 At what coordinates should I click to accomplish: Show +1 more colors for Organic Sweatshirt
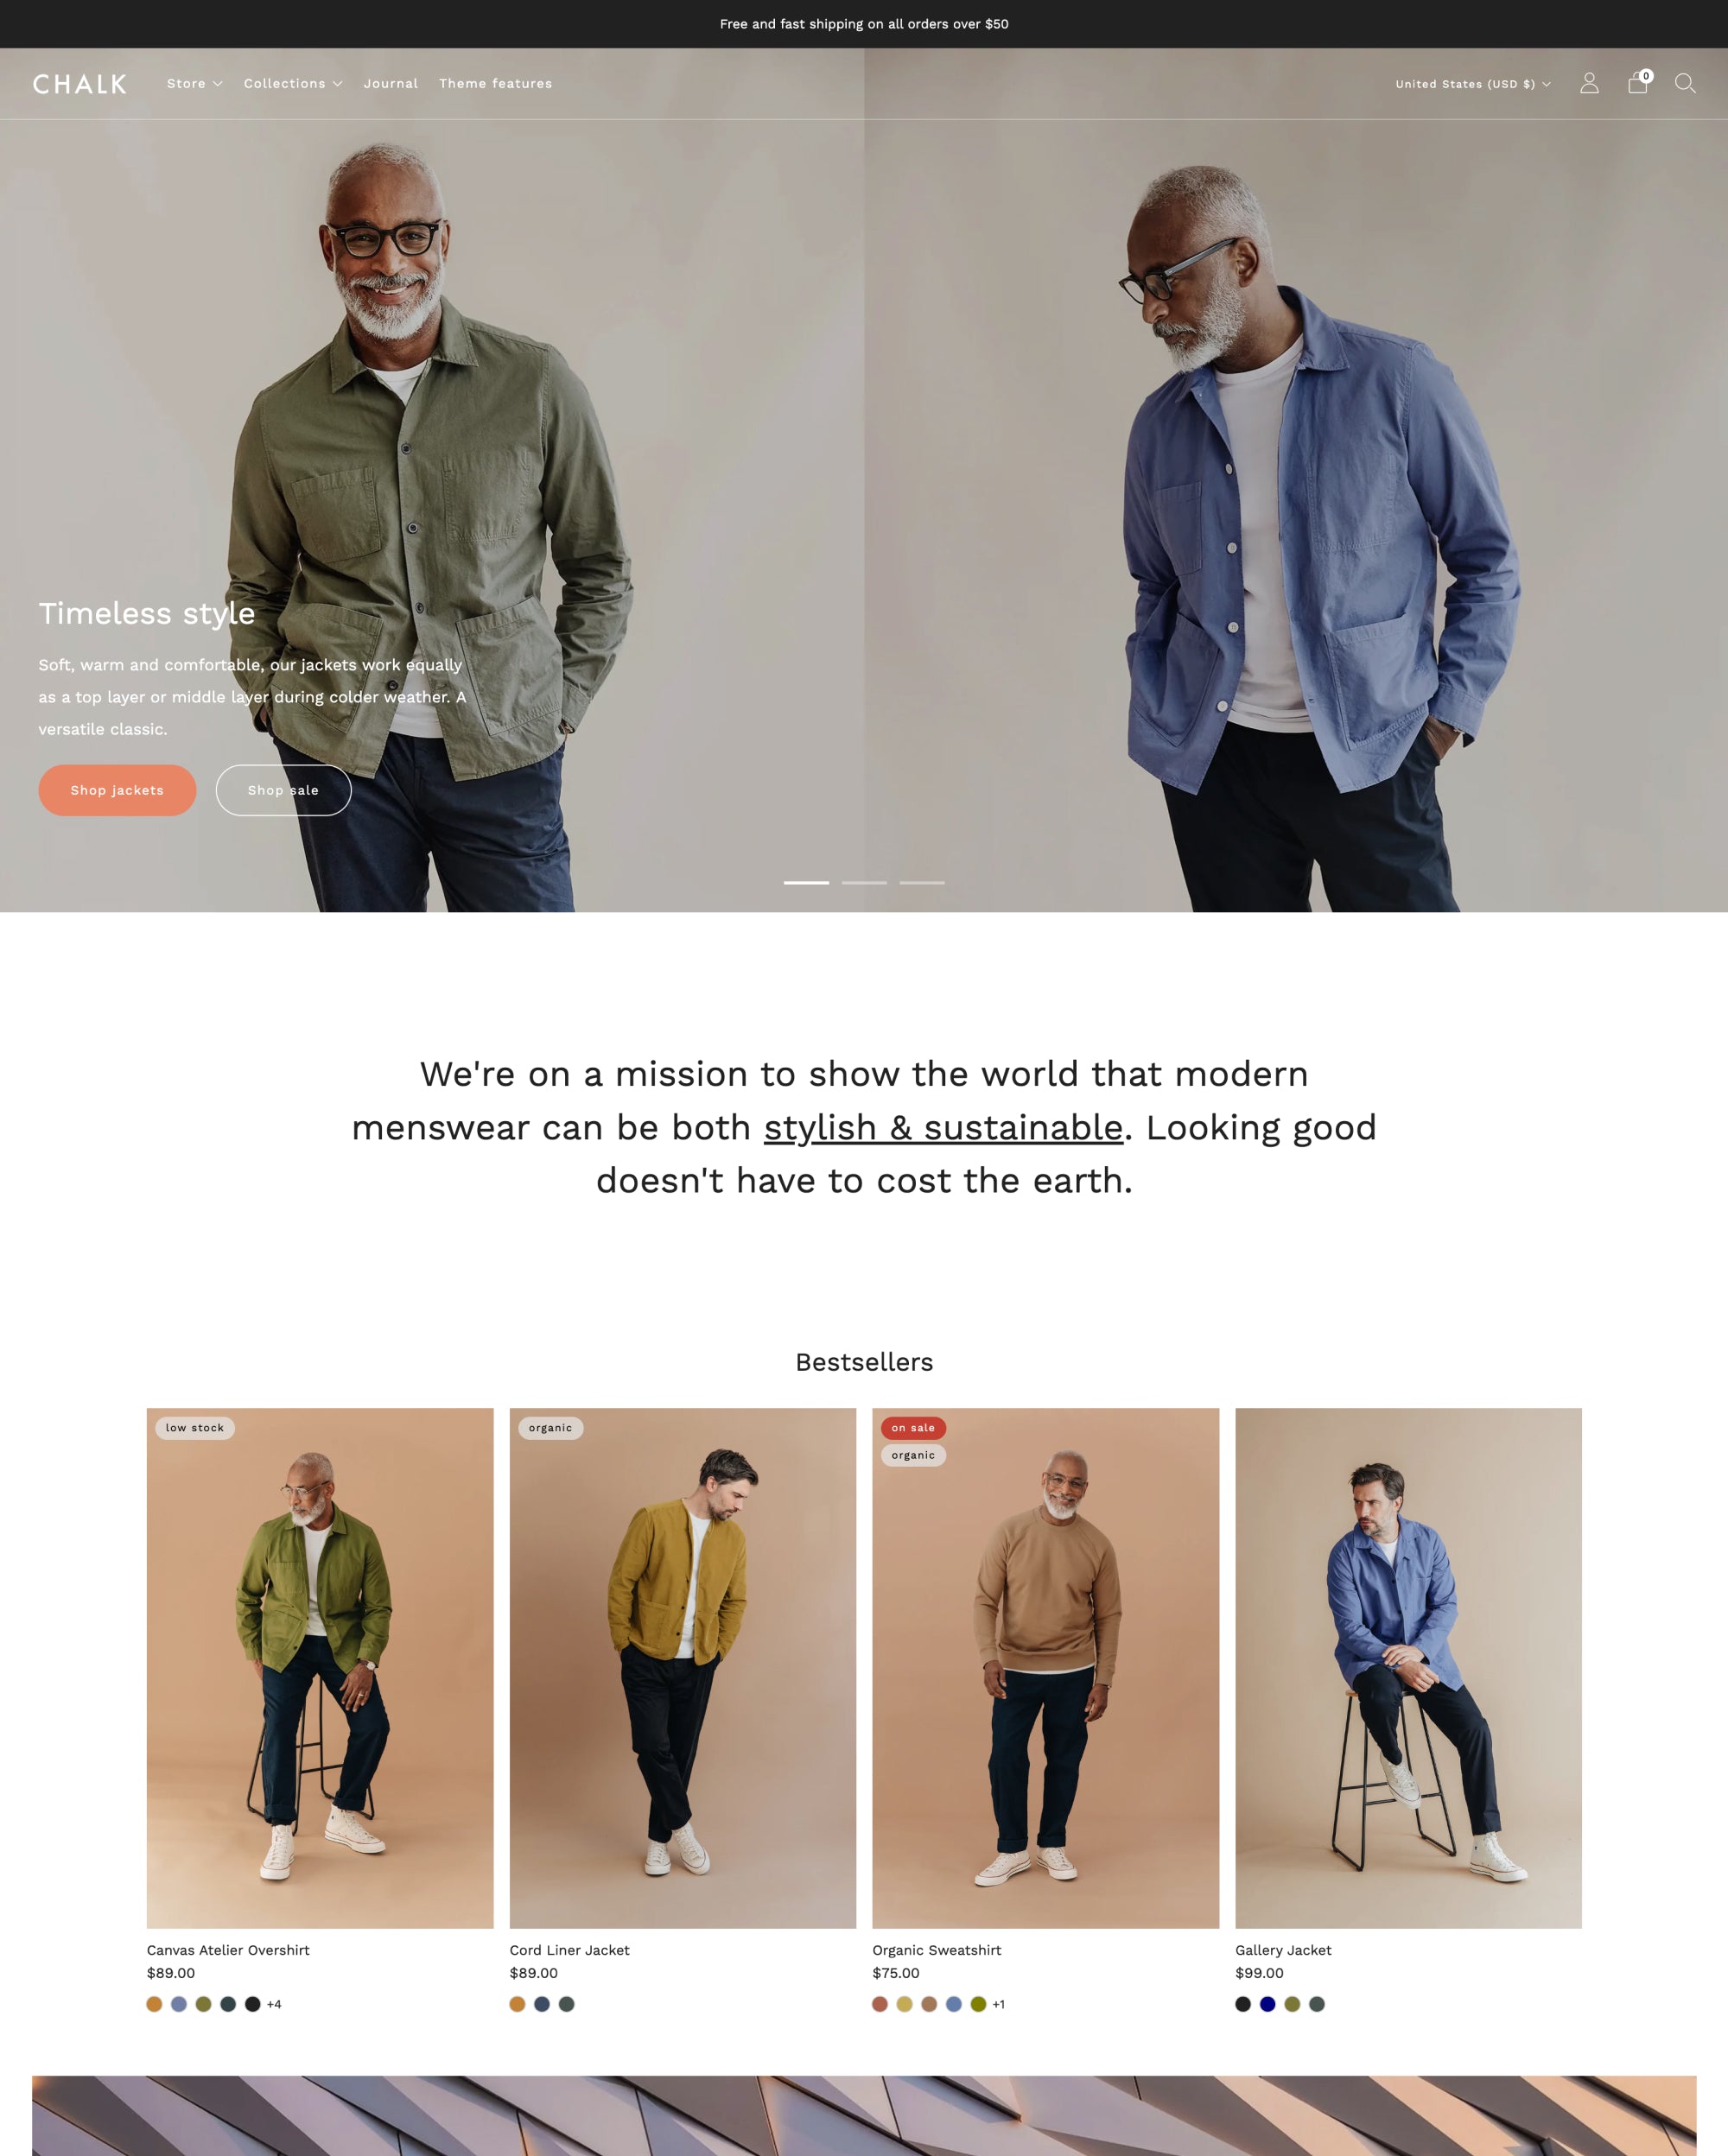(x=999, y=2004)
